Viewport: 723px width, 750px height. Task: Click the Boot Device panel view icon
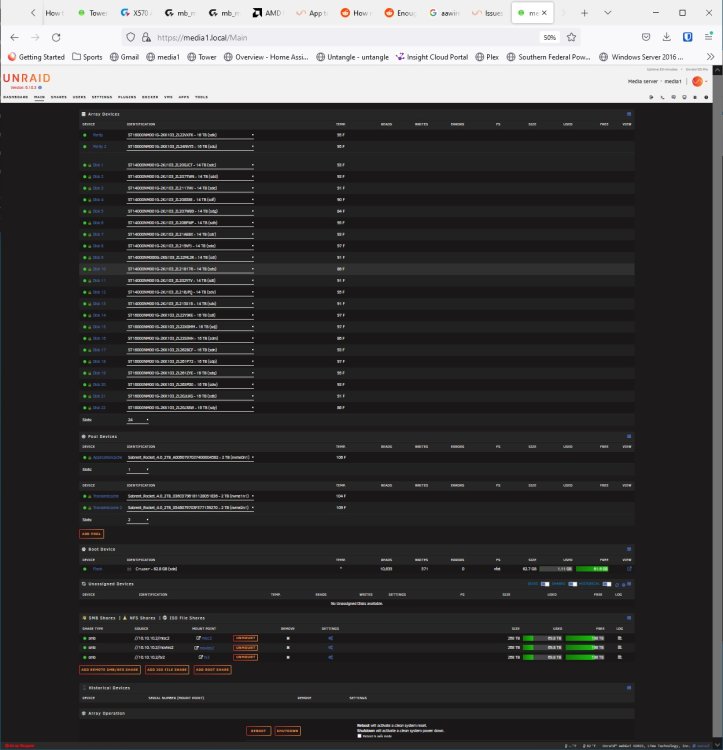pyautogui.click(x=629, y=549)
